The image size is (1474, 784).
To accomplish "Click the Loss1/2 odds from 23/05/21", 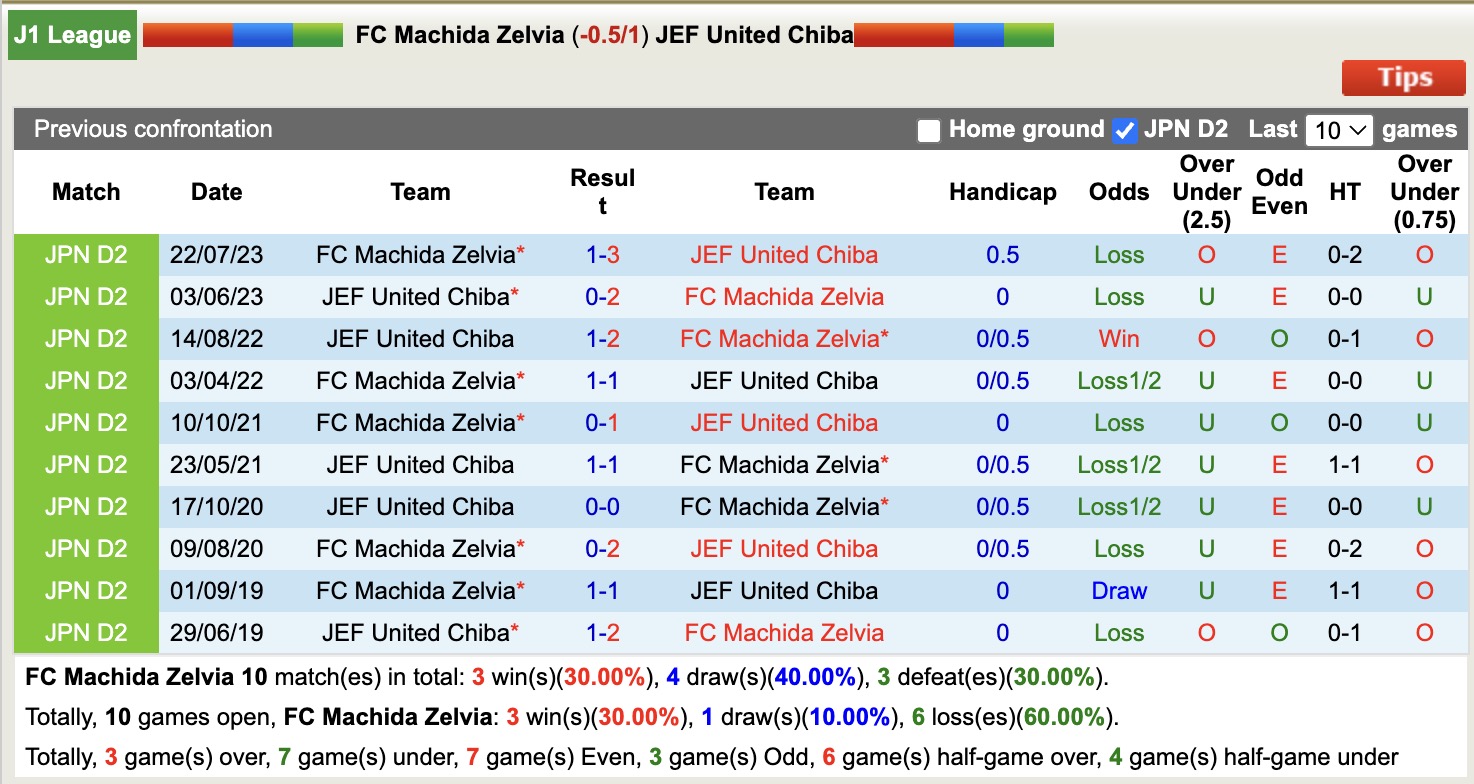I will pos(1118,464).
